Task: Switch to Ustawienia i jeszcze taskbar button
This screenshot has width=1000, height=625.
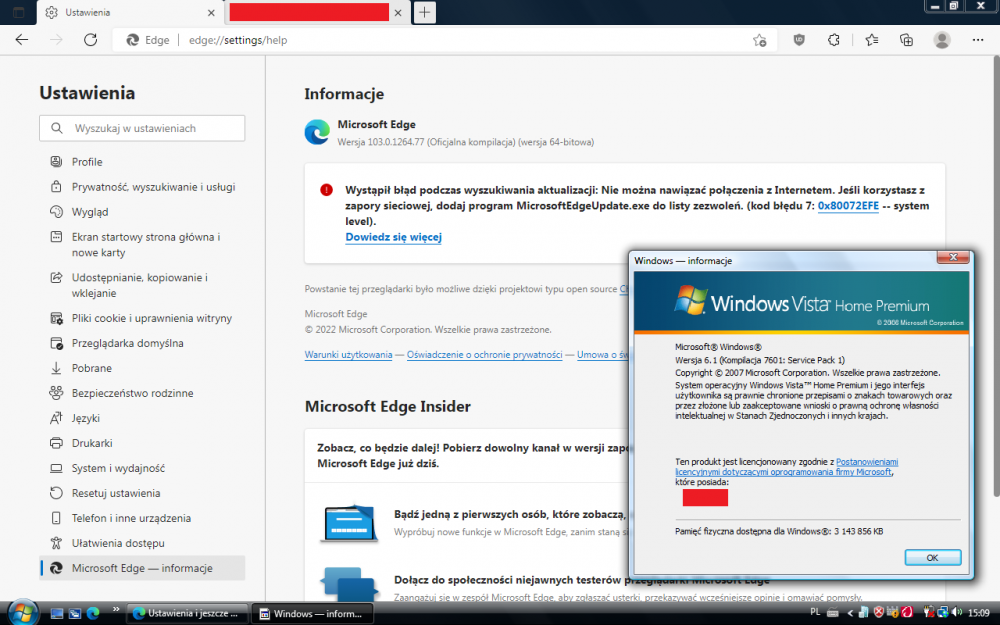Action: pyautogui.click(x=186, y=614)
